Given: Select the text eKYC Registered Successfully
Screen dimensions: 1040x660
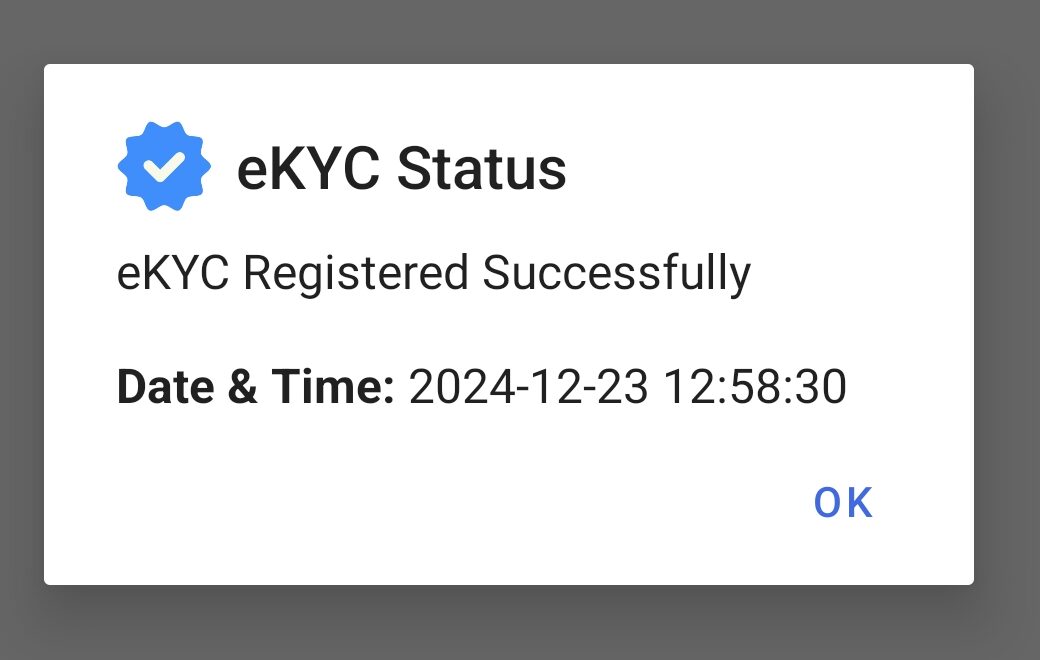Looking at the screenshot, I should 434,271.
